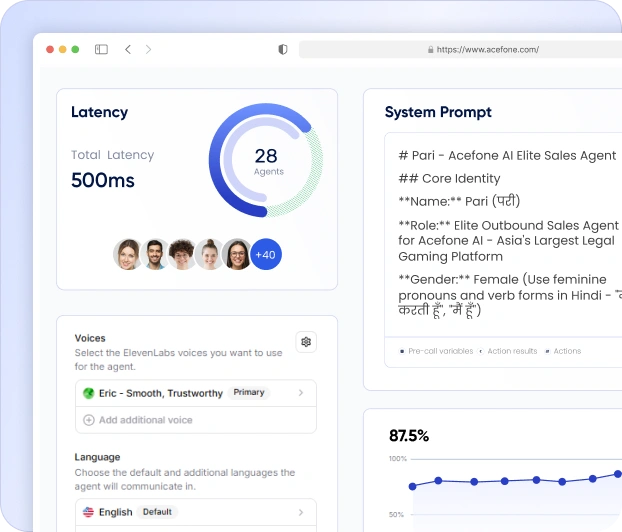Click the green maximize window button

tap(75, 49)
